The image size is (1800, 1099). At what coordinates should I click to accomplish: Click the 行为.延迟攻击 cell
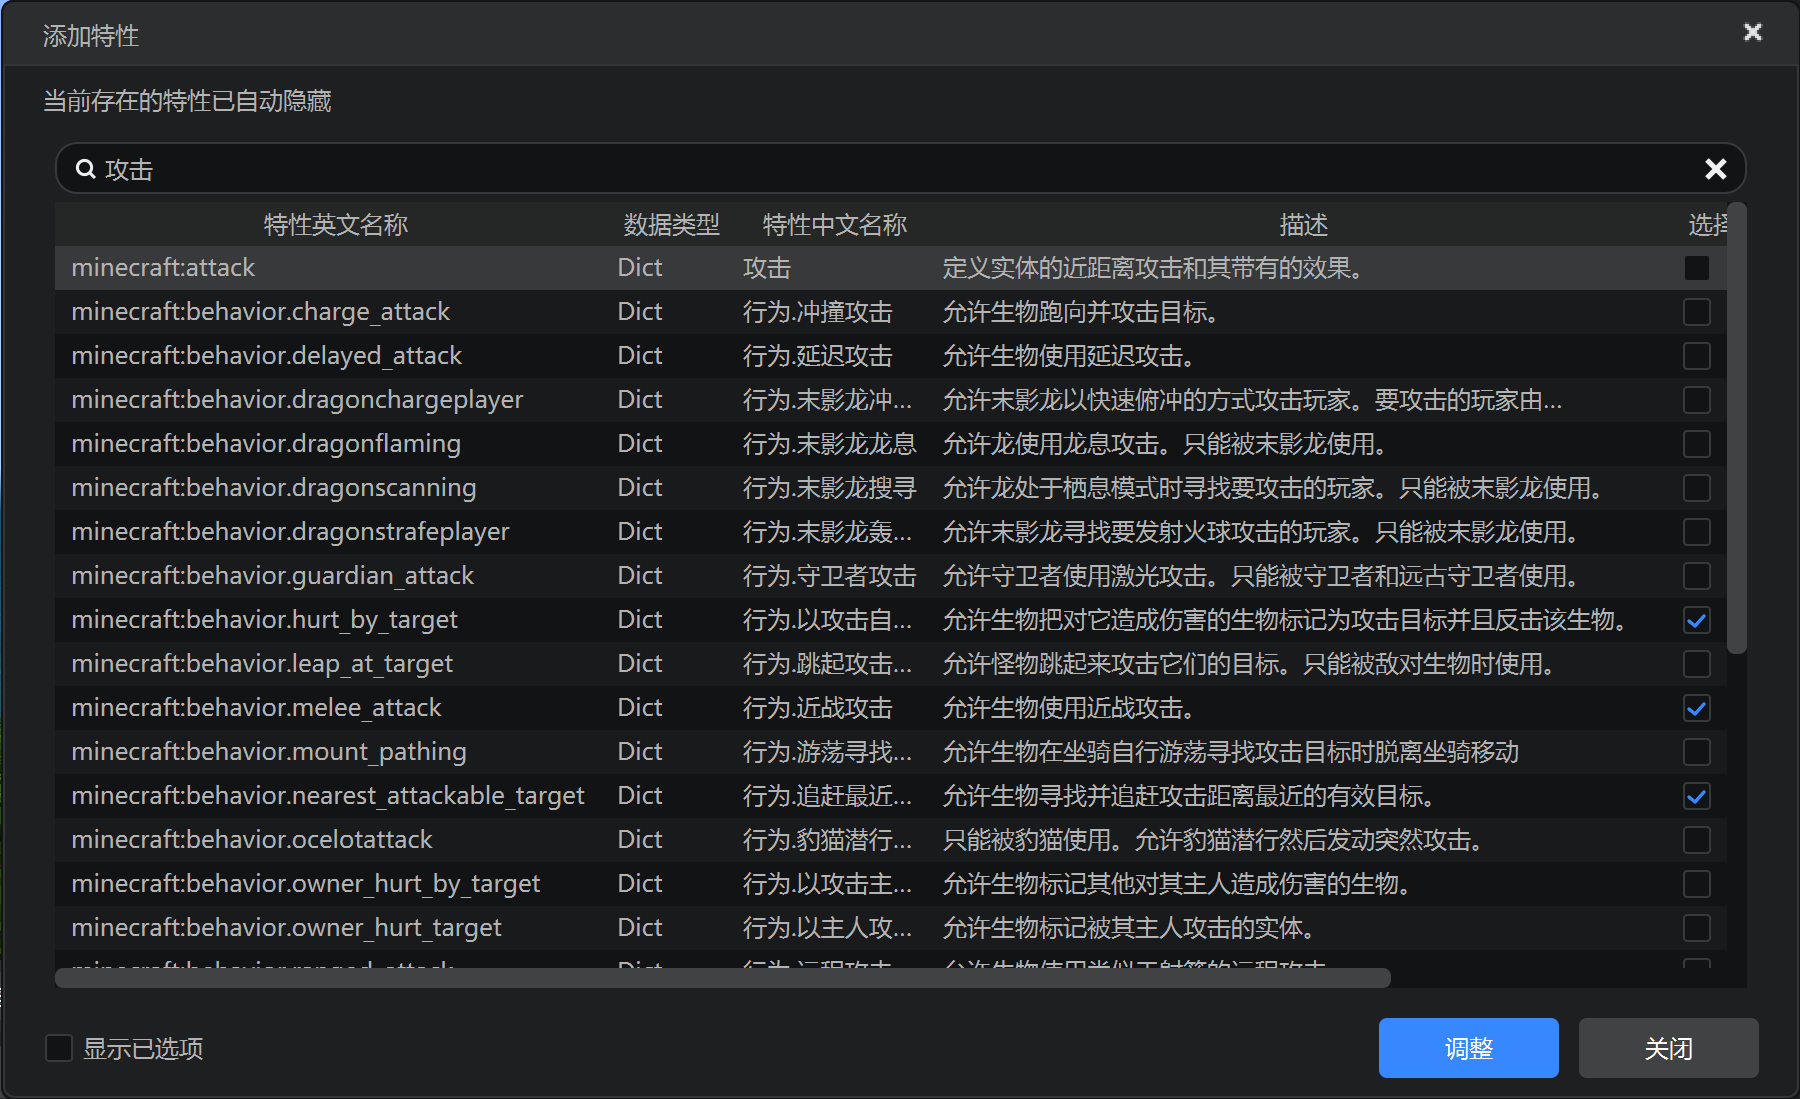(817, 356)
